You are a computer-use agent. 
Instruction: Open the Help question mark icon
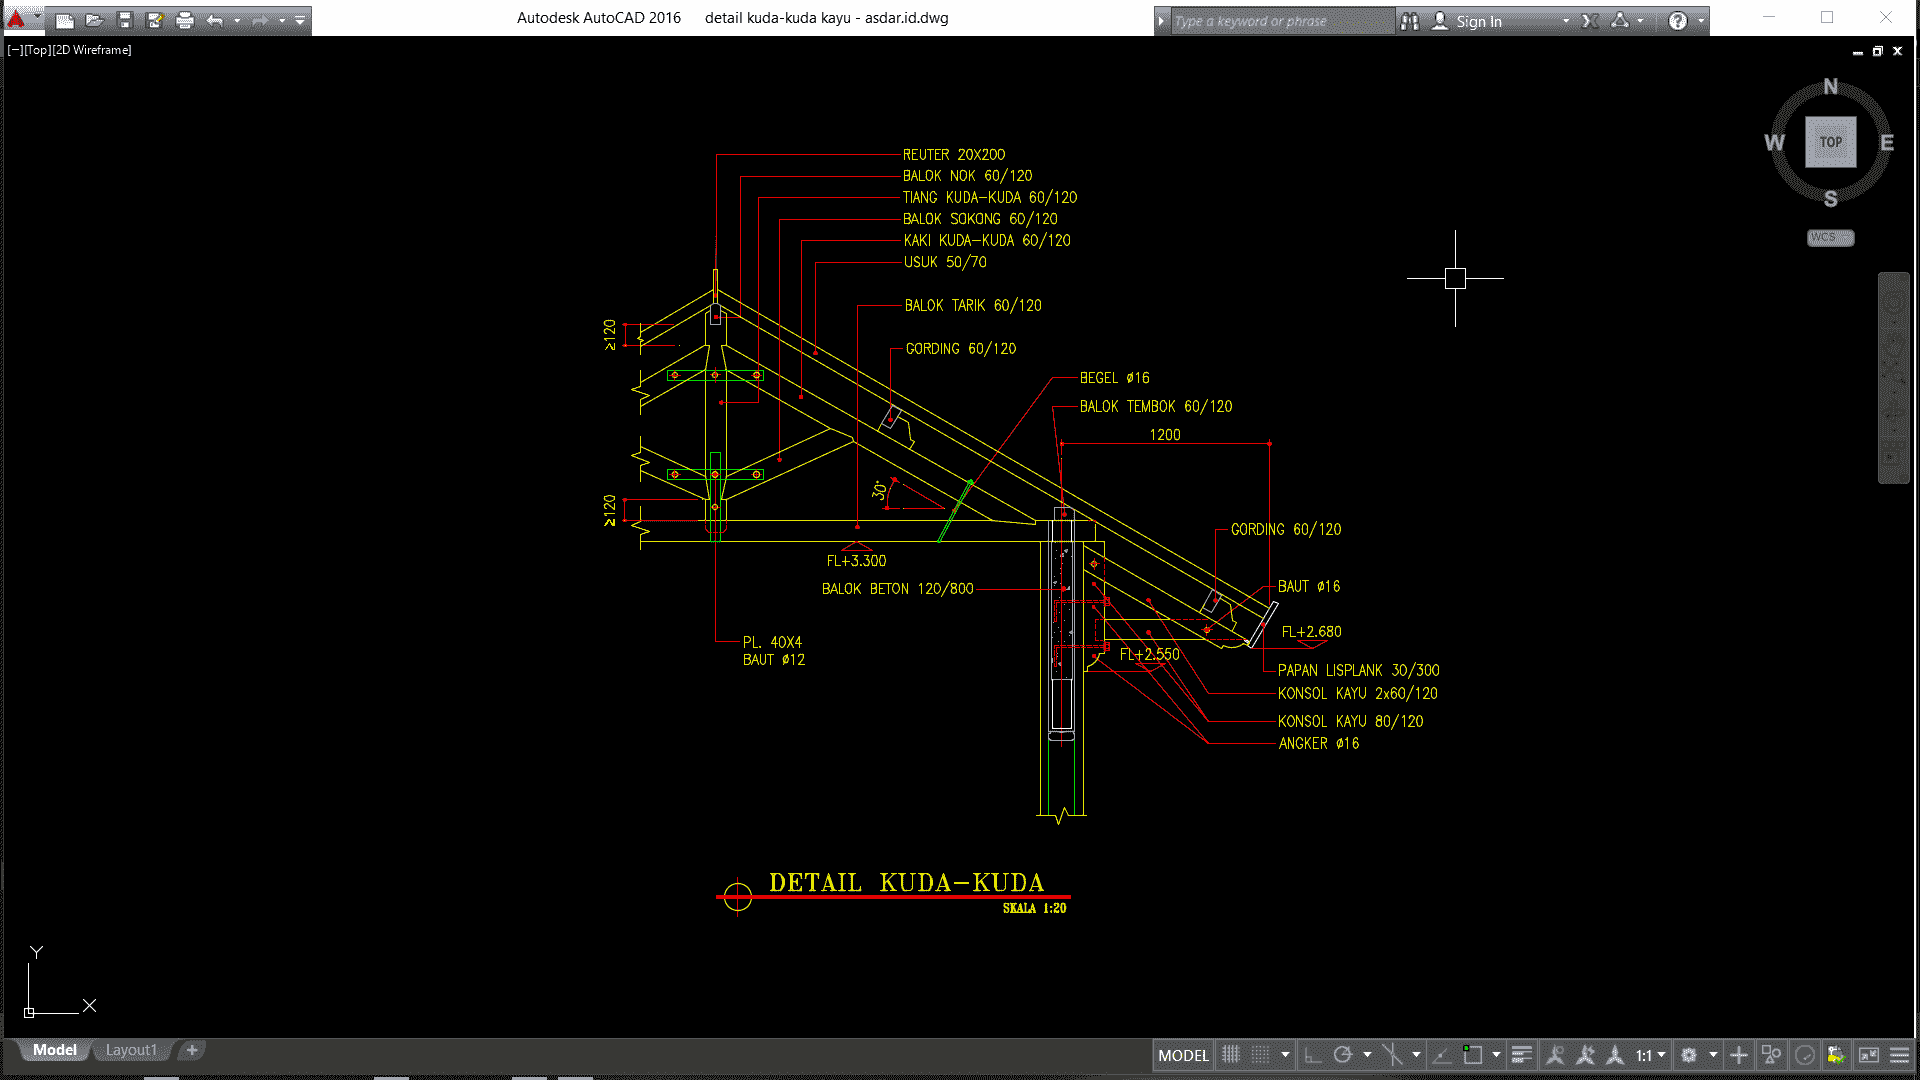1678,21
